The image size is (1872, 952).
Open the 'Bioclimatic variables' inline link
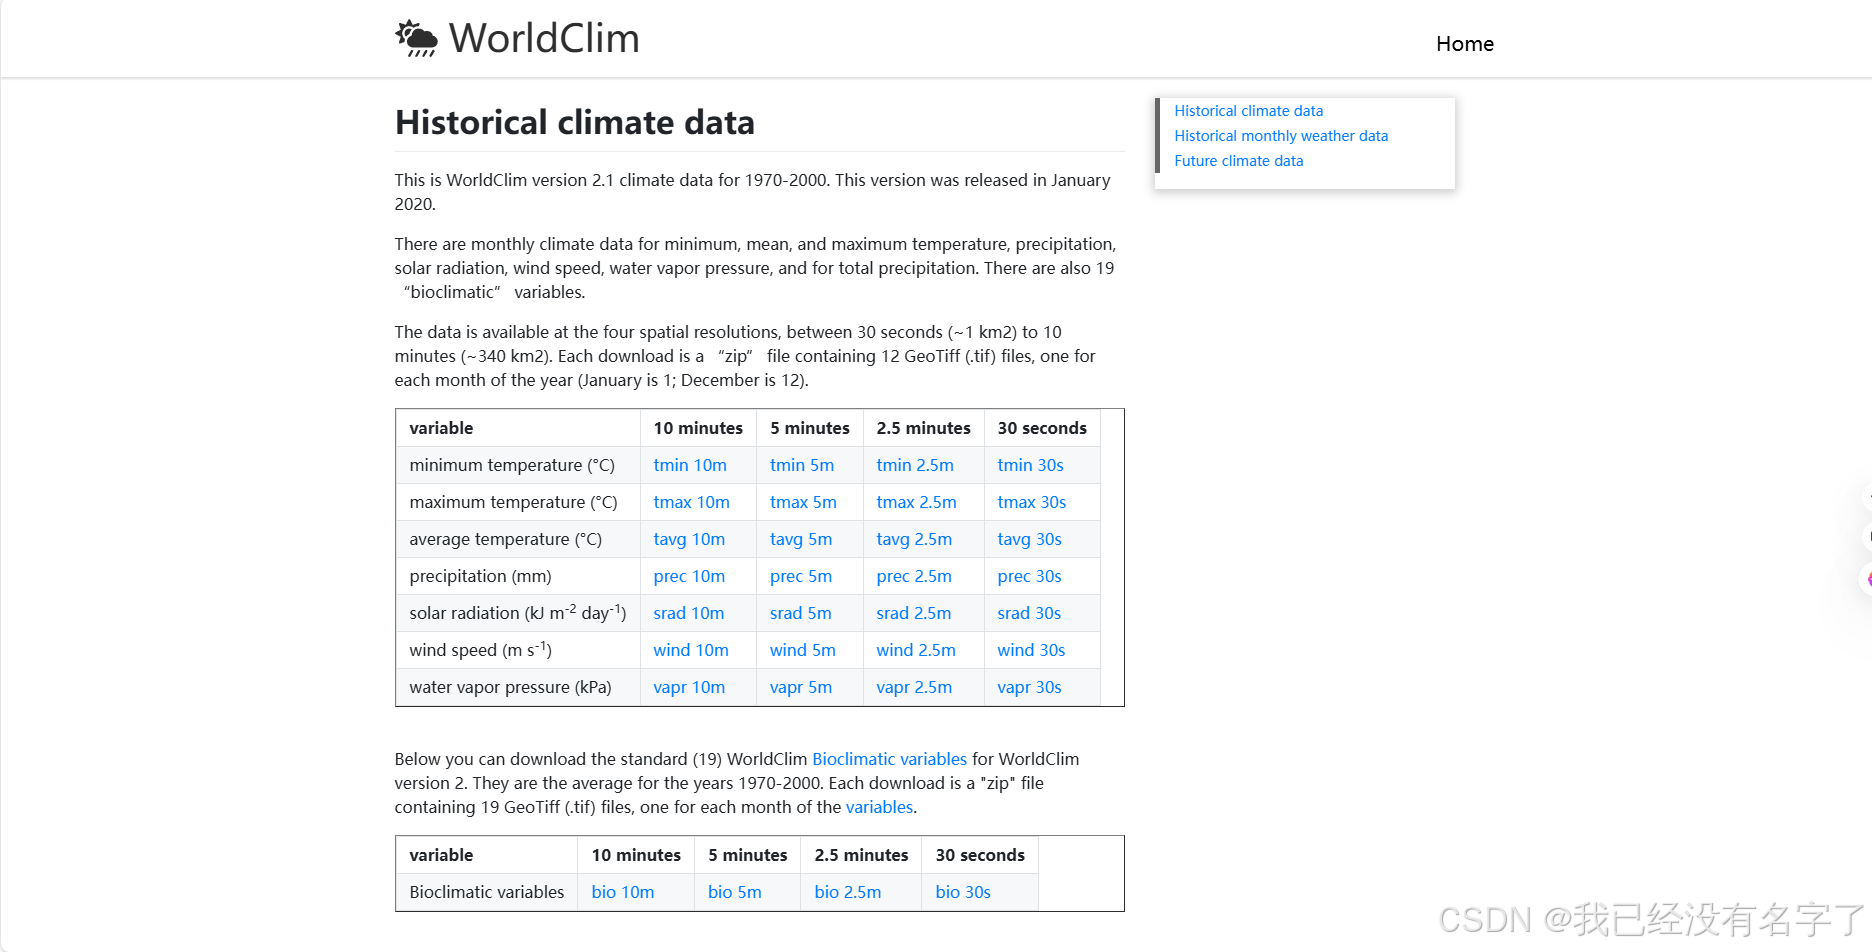click(x=889, y=759)
